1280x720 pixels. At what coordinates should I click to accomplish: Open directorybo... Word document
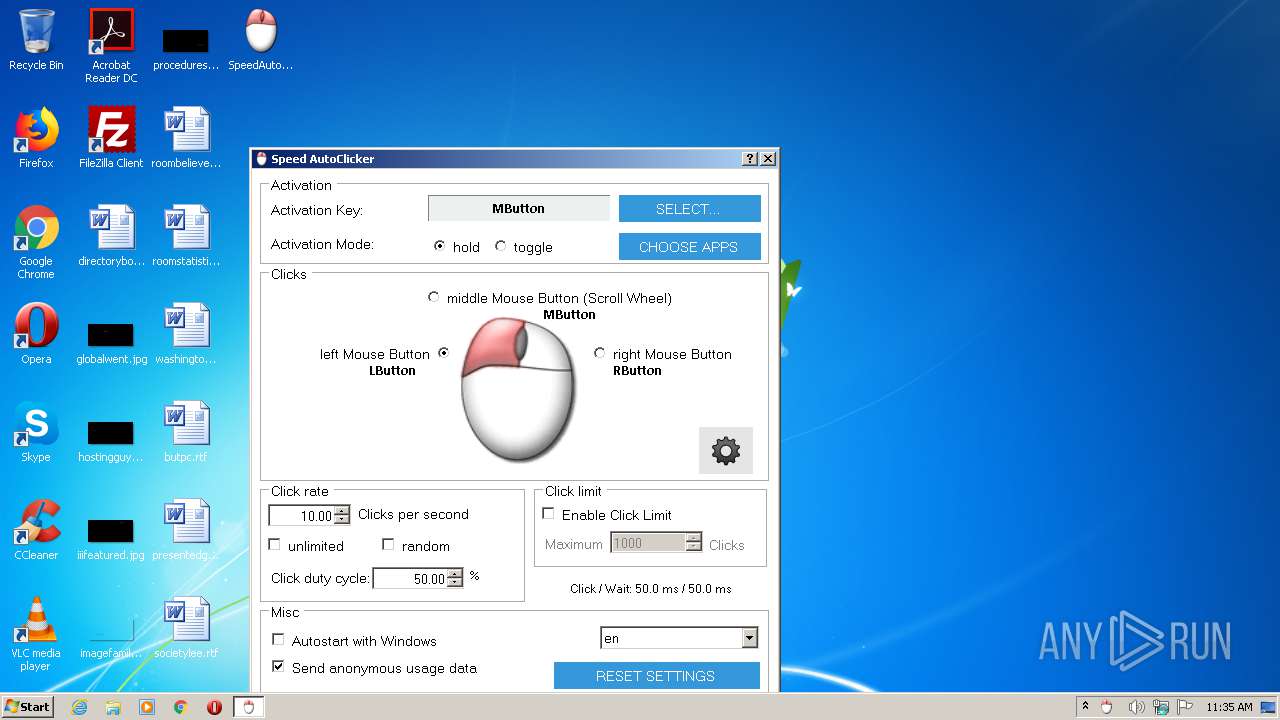111,236
